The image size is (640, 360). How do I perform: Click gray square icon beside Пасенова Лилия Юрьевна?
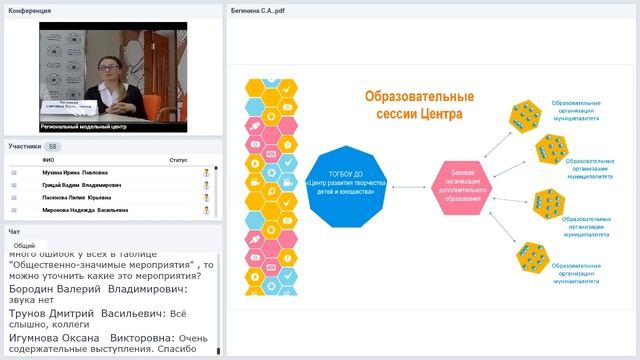pos(14,198)
